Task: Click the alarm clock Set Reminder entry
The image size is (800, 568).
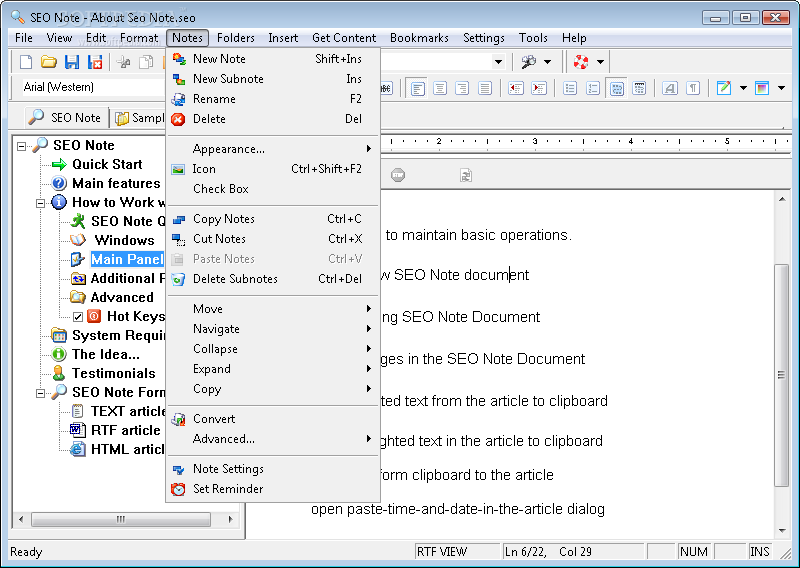Action: [x=274, y=489]
